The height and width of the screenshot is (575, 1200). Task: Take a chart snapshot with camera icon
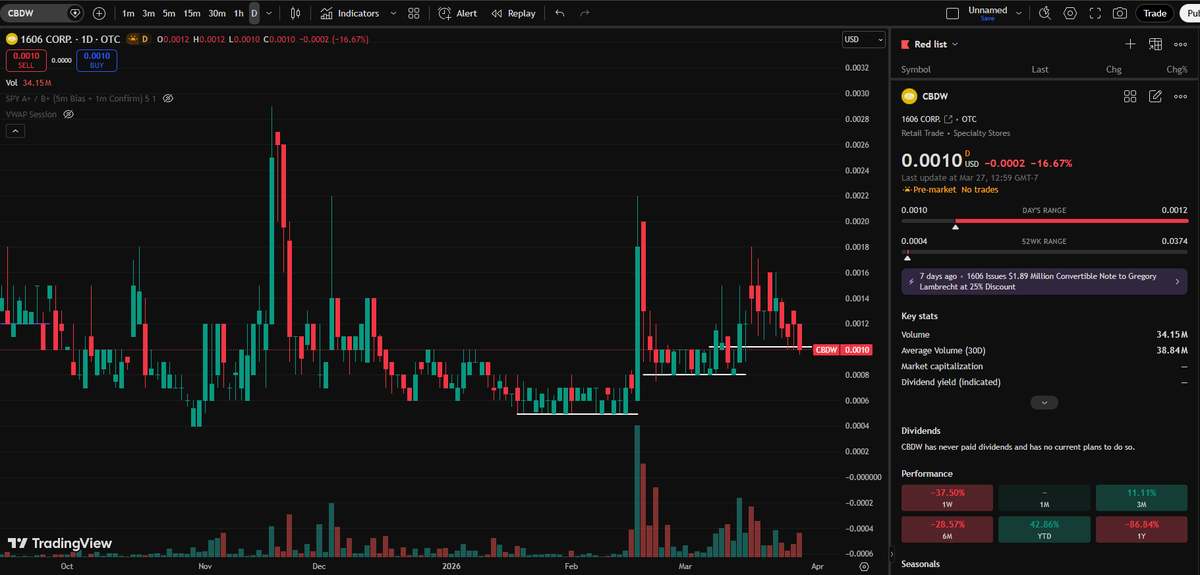coord(1120,13)
